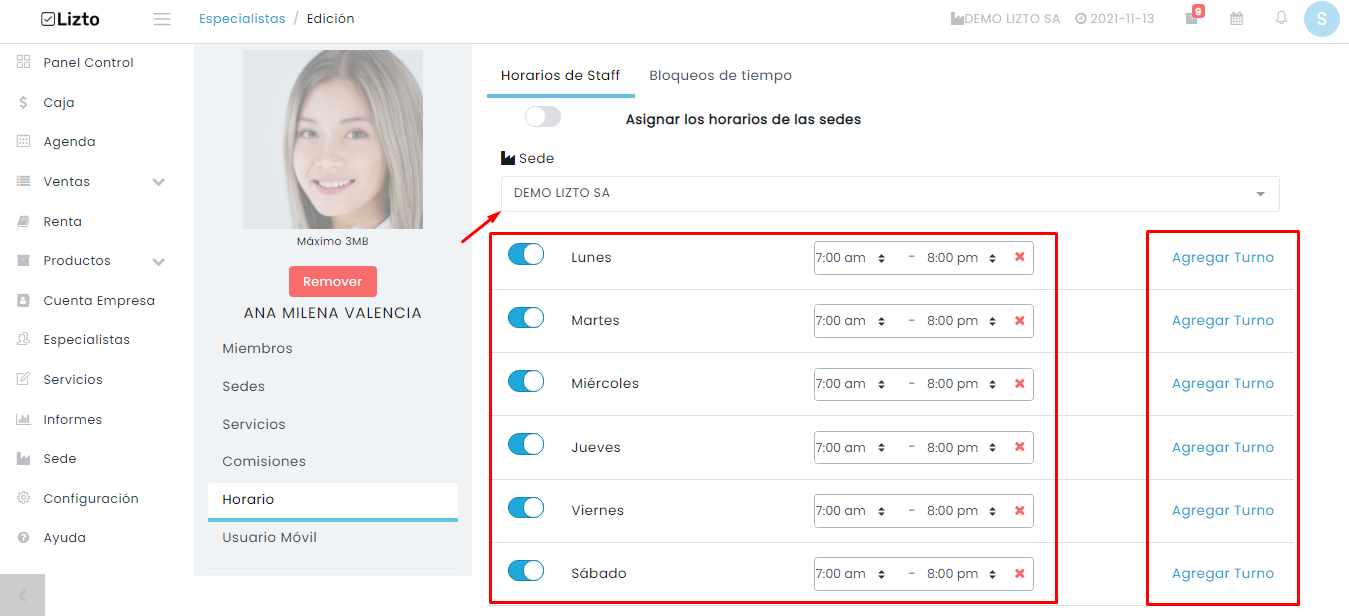Click the Miércoles start time field
The image size is (1349, 616).
point(851,384)
